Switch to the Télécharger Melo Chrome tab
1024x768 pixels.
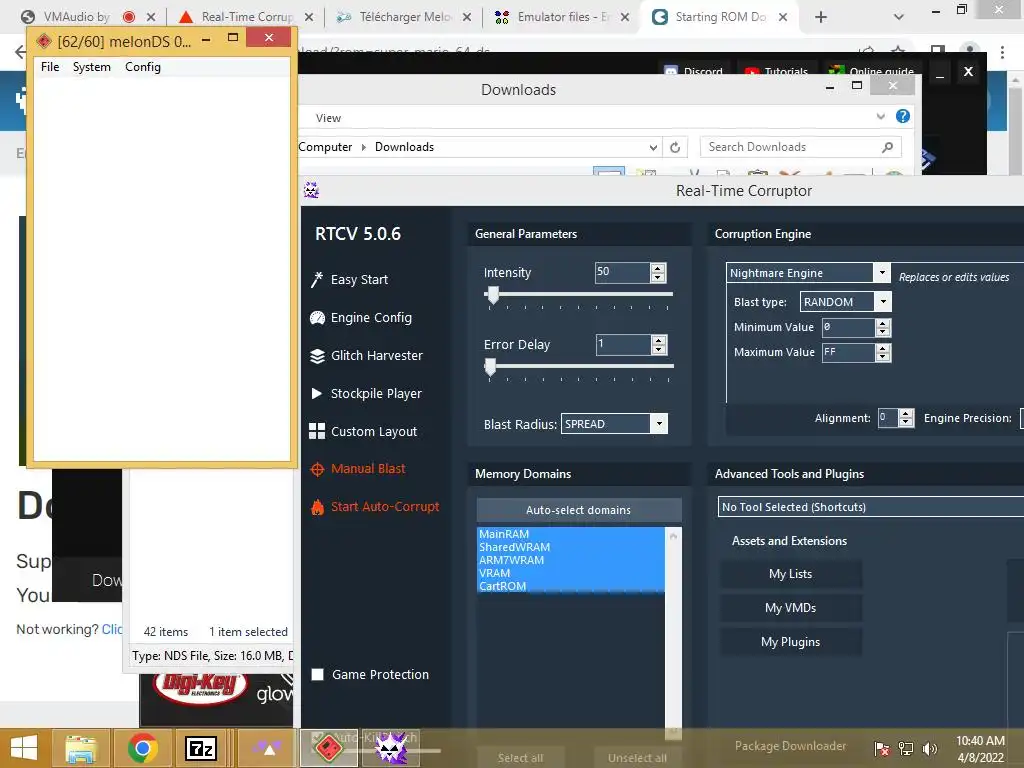pyautogui.click(x=405, y=17)
